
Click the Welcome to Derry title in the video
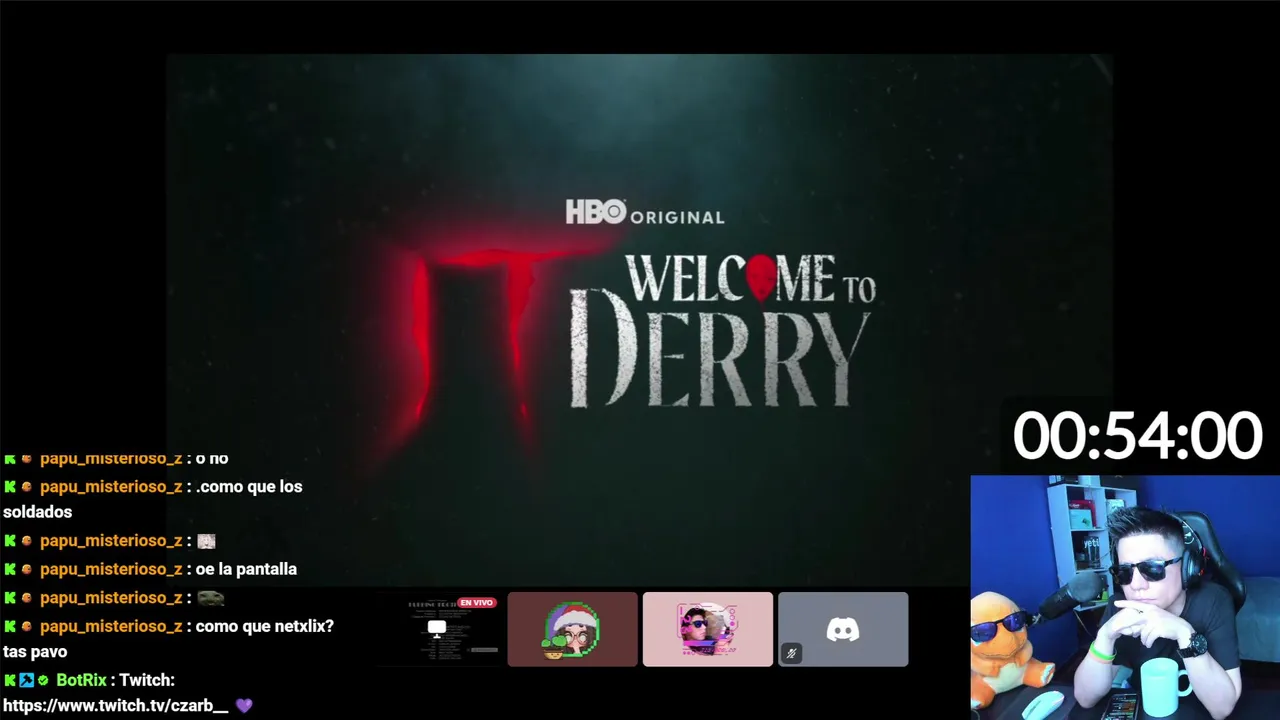722,331
